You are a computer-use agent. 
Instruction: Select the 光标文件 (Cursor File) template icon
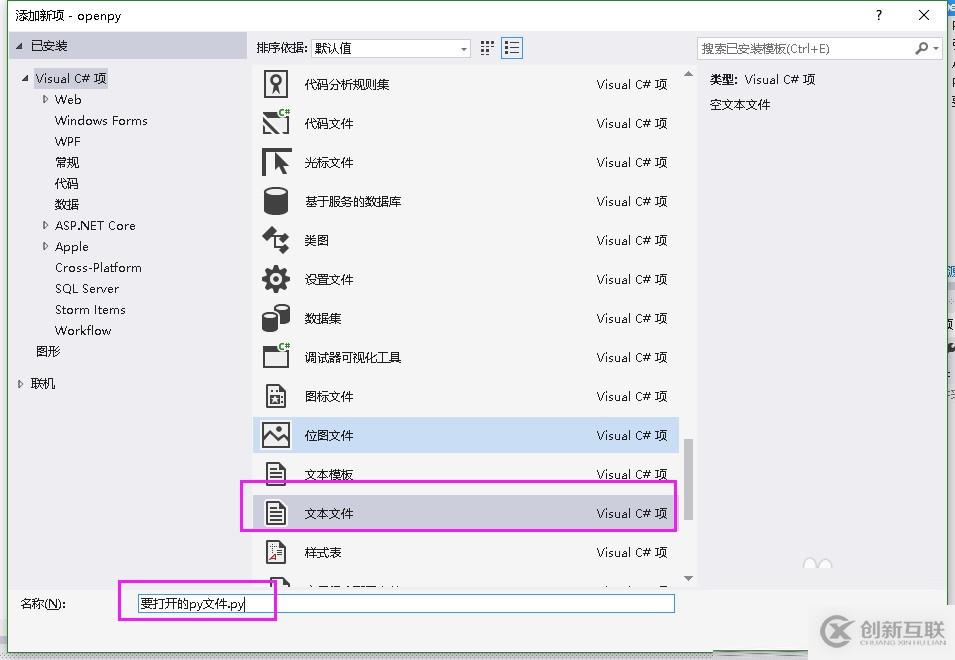pos(274,161)
